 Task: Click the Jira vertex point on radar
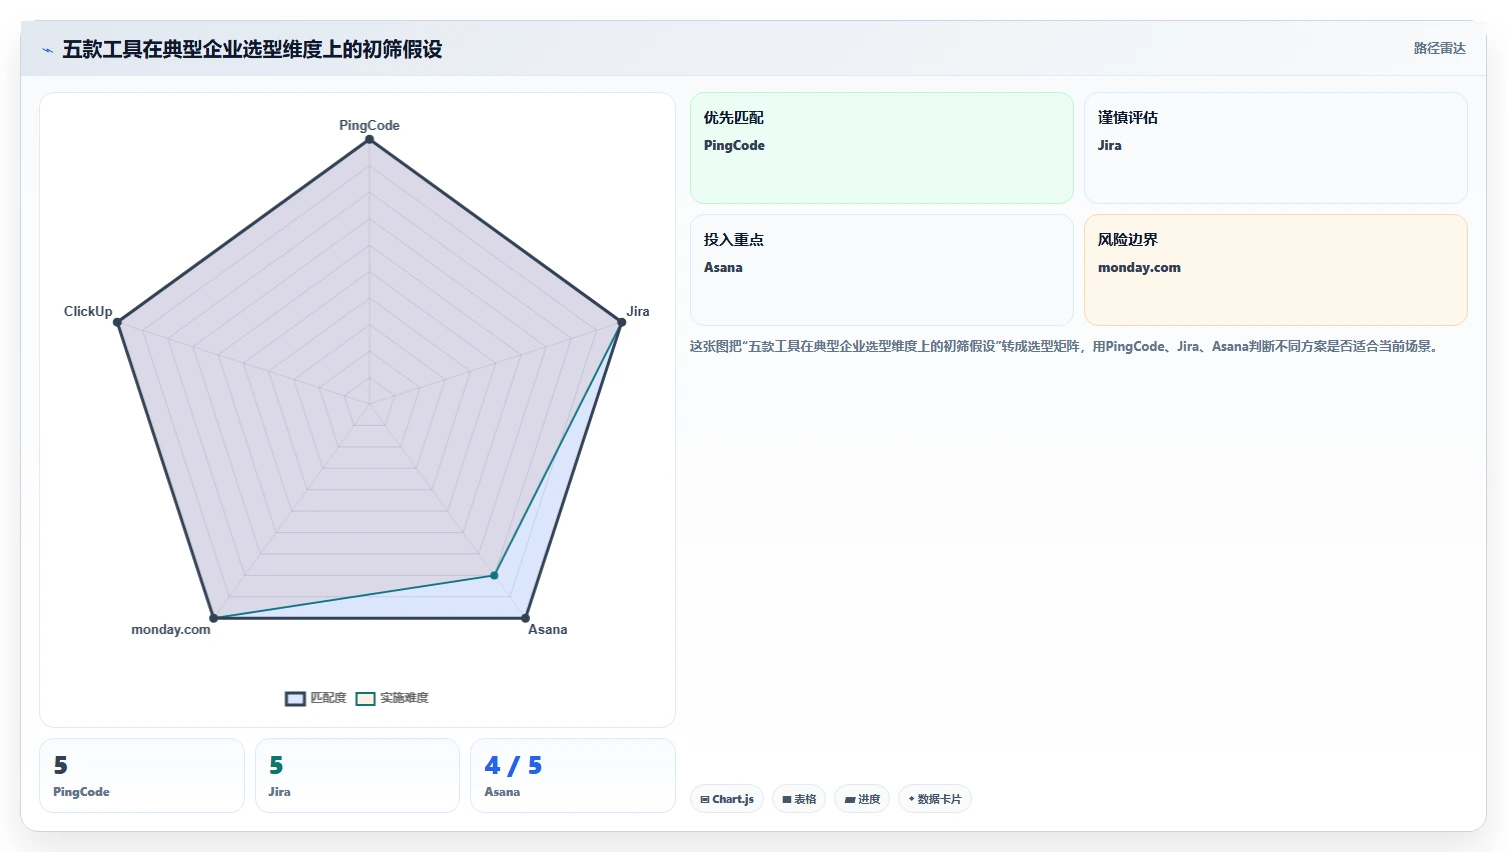coord(621,322)
